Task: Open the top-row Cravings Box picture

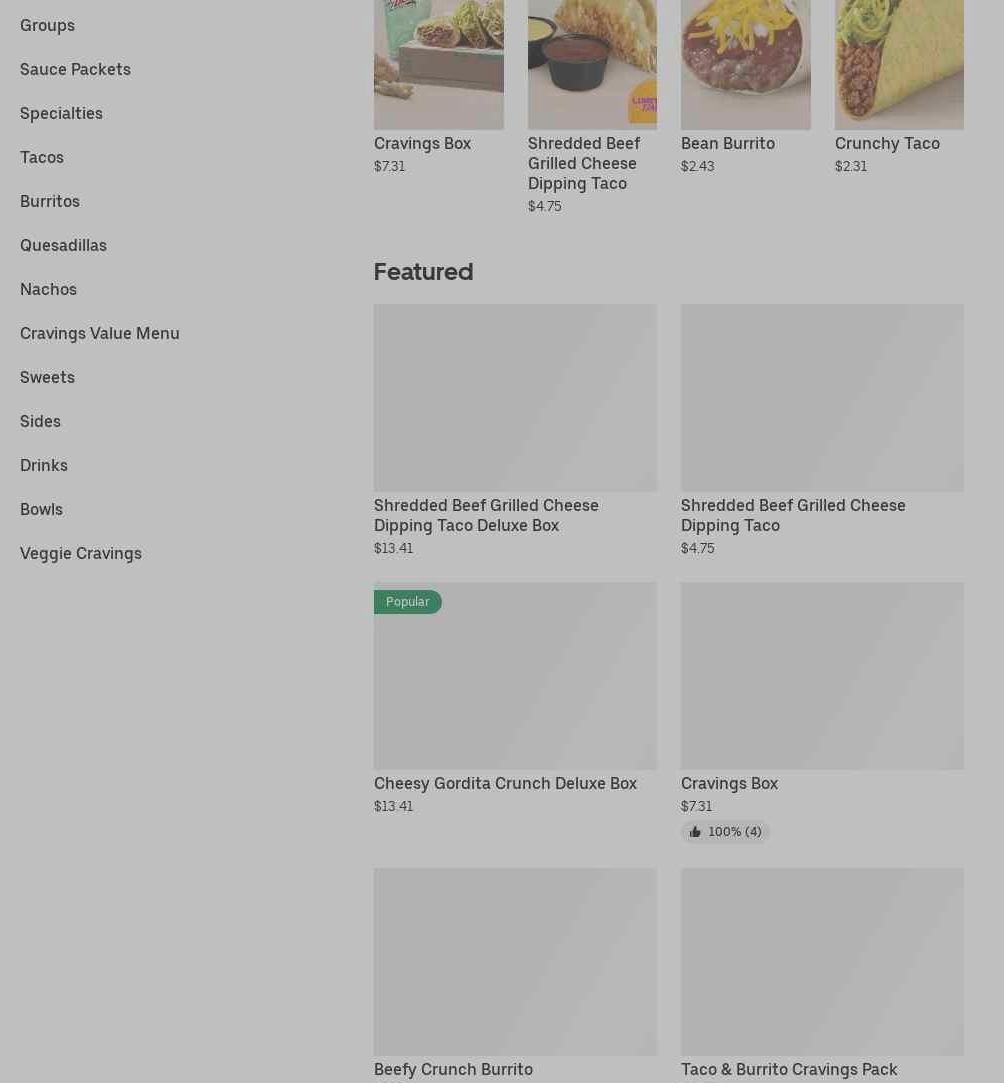Action: tap(439, 65)
